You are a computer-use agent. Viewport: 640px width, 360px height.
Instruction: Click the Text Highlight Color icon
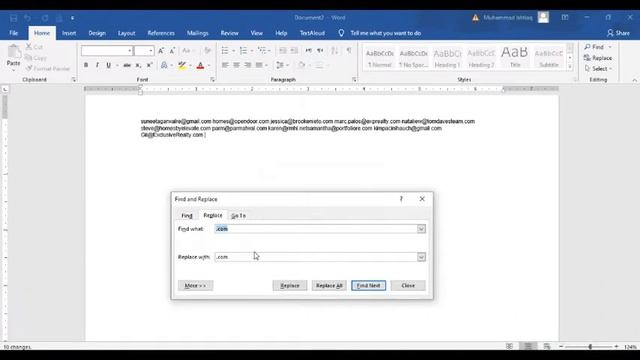pyautogui.click(x=182, y=65)
